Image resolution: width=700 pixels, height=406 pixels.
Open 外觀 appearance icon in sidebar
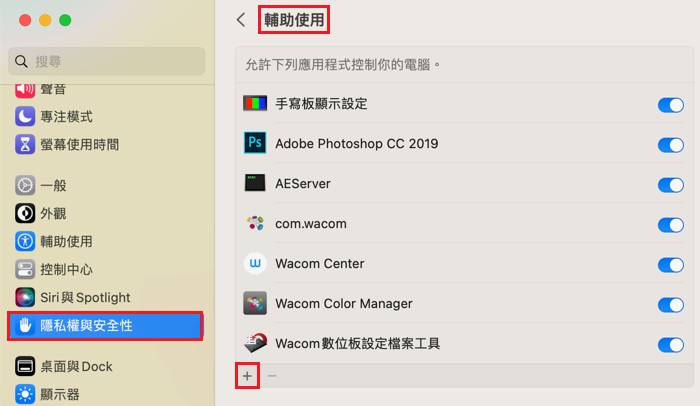pyautogui.click(x=25, y=213)
